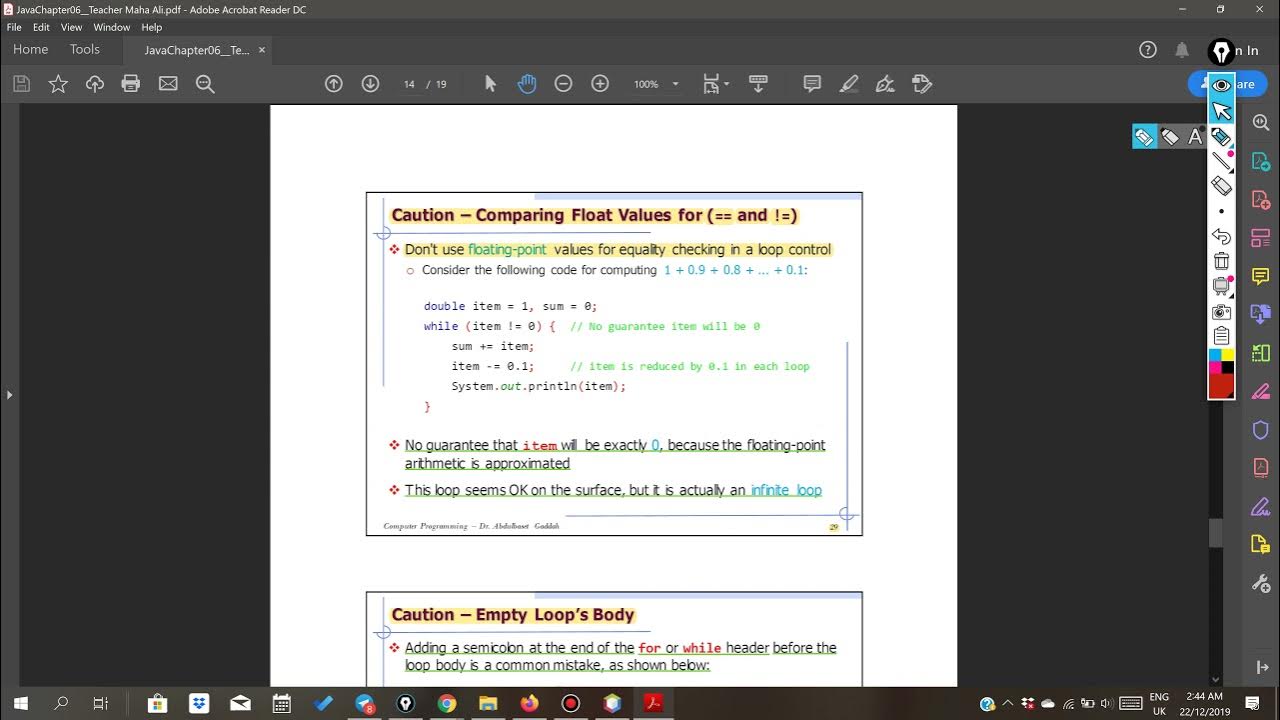
Task: Pick the red color swatch
Action: tap(1221, 385)
